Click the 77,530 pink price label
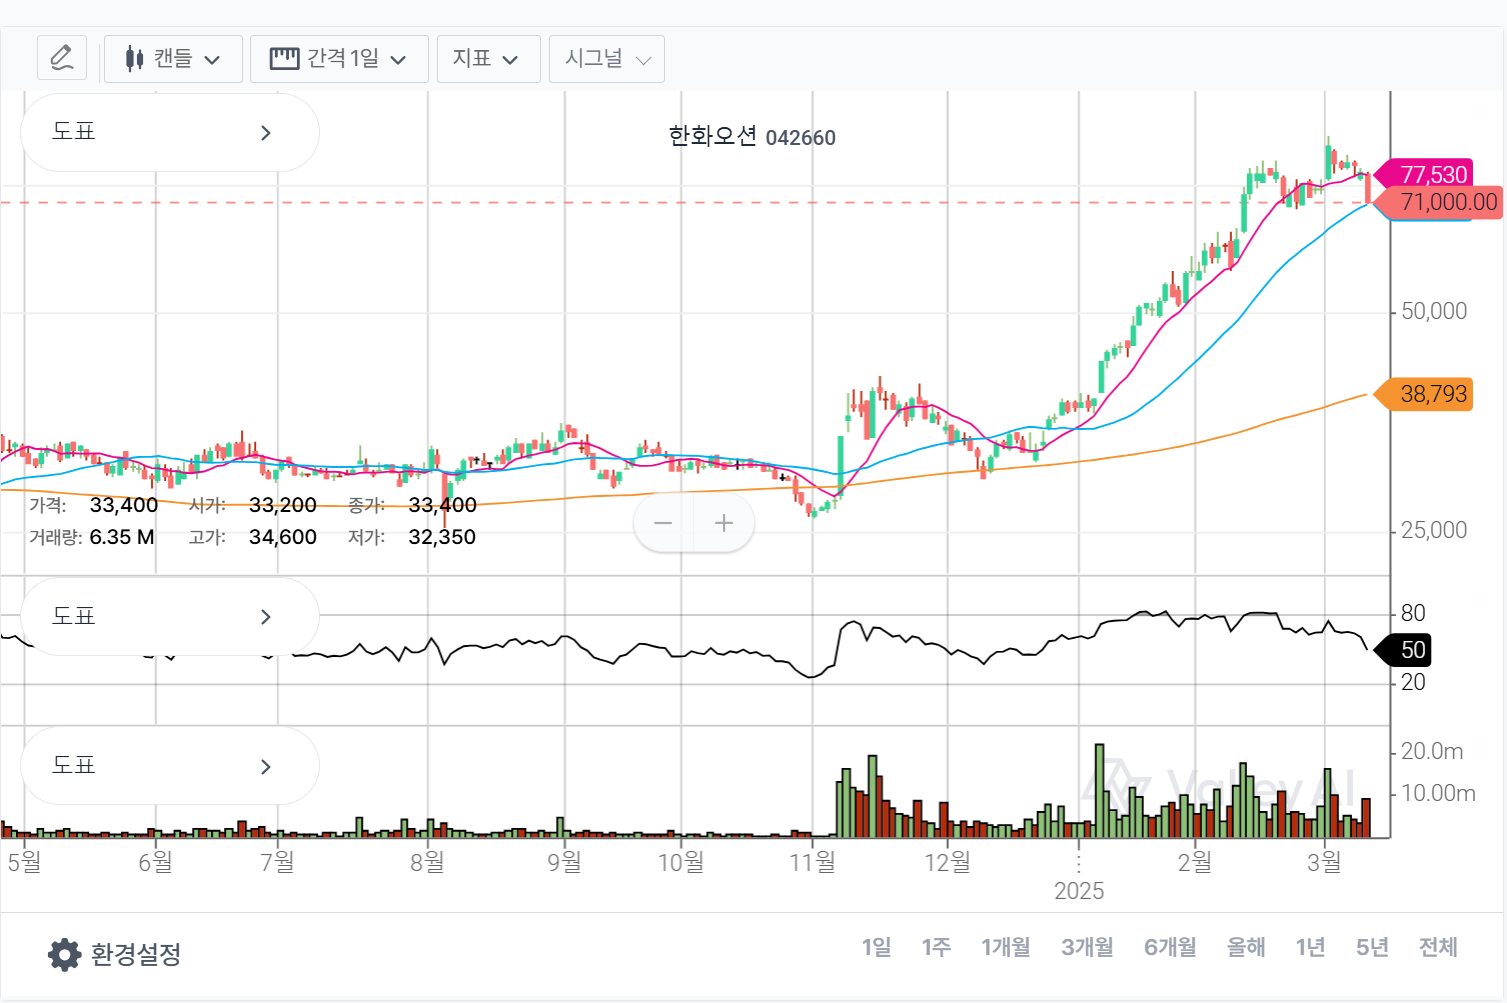The width and height of the screenshot is (1507, 1003). coord(1432,175)
